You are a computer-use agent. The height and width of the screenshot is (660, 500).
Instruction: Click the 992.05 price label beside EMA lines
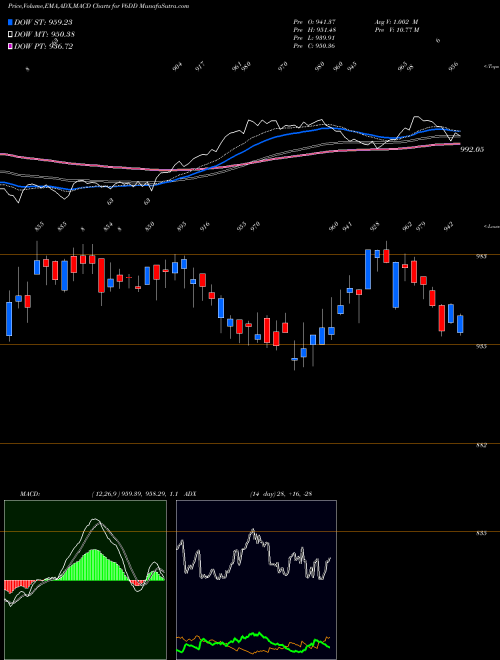coord(472,149)
